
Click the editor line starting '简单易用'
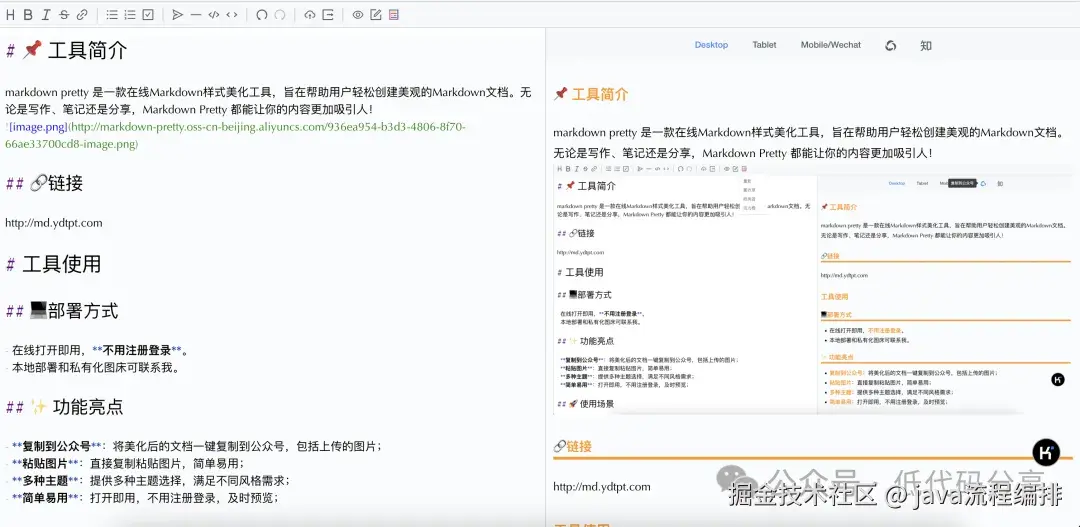142,497
